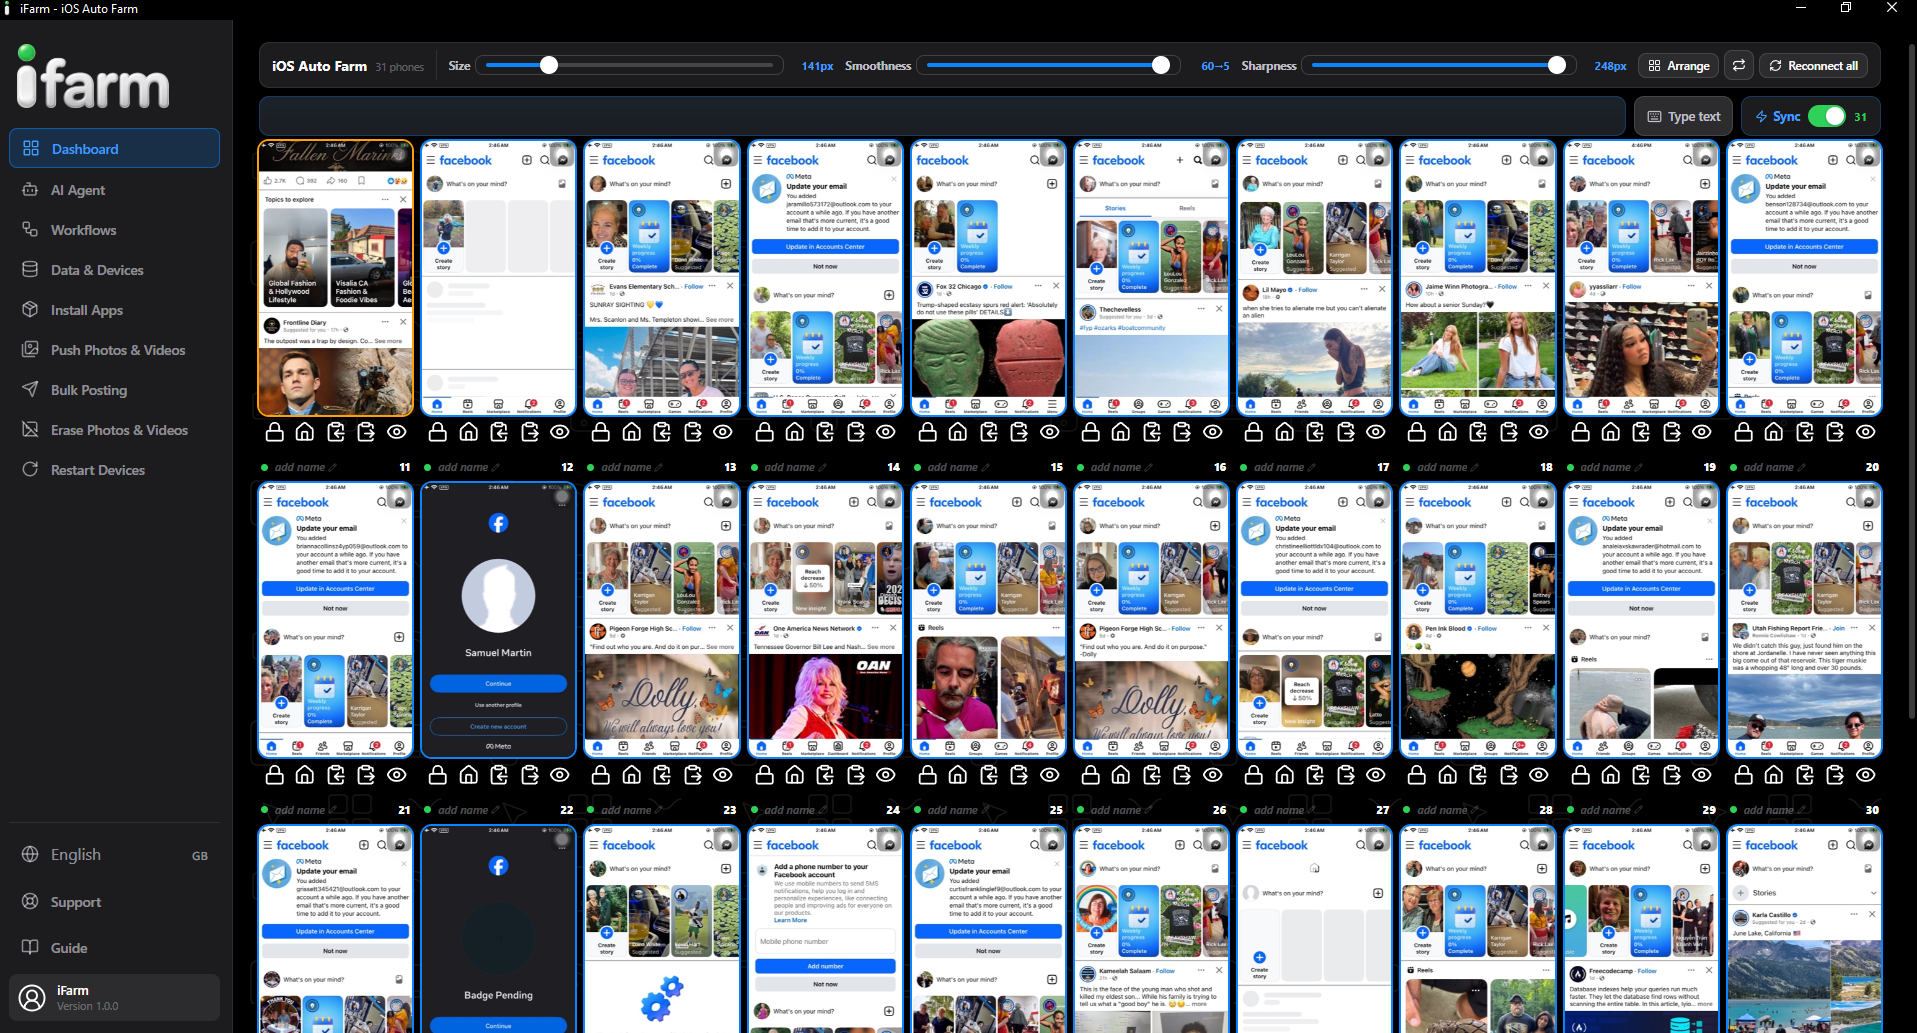Image resolution: width=1917 pixels, height=1033 pixels.
Task: Select Bulk Posting
Action: point(114,390)
